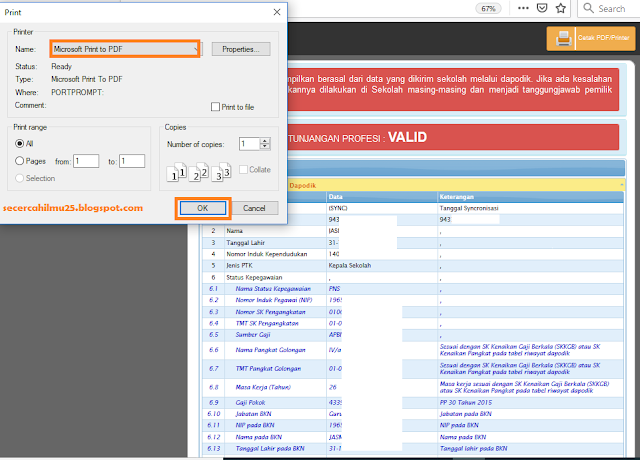
Task: Click the 'Nama Pangkat Golongan' row label
Action: click(x=270, y=350)
